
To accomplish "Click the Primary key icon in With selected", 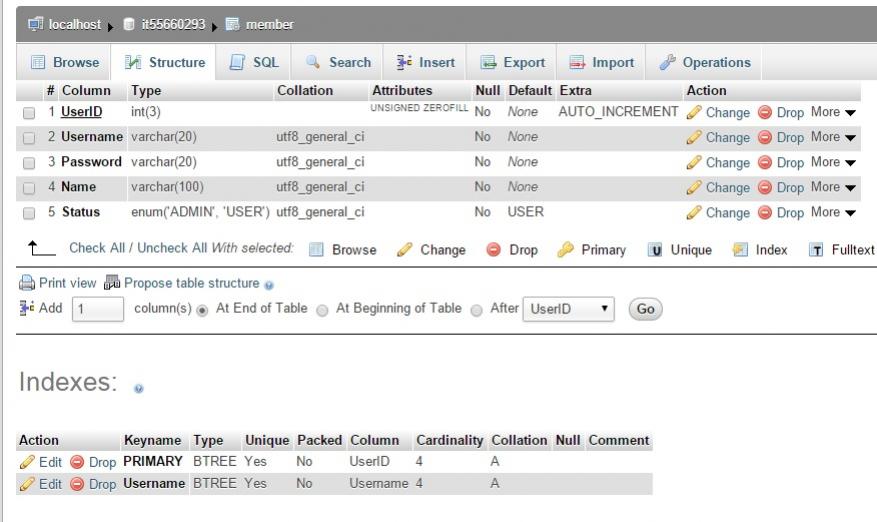I will tap(565, 250).
